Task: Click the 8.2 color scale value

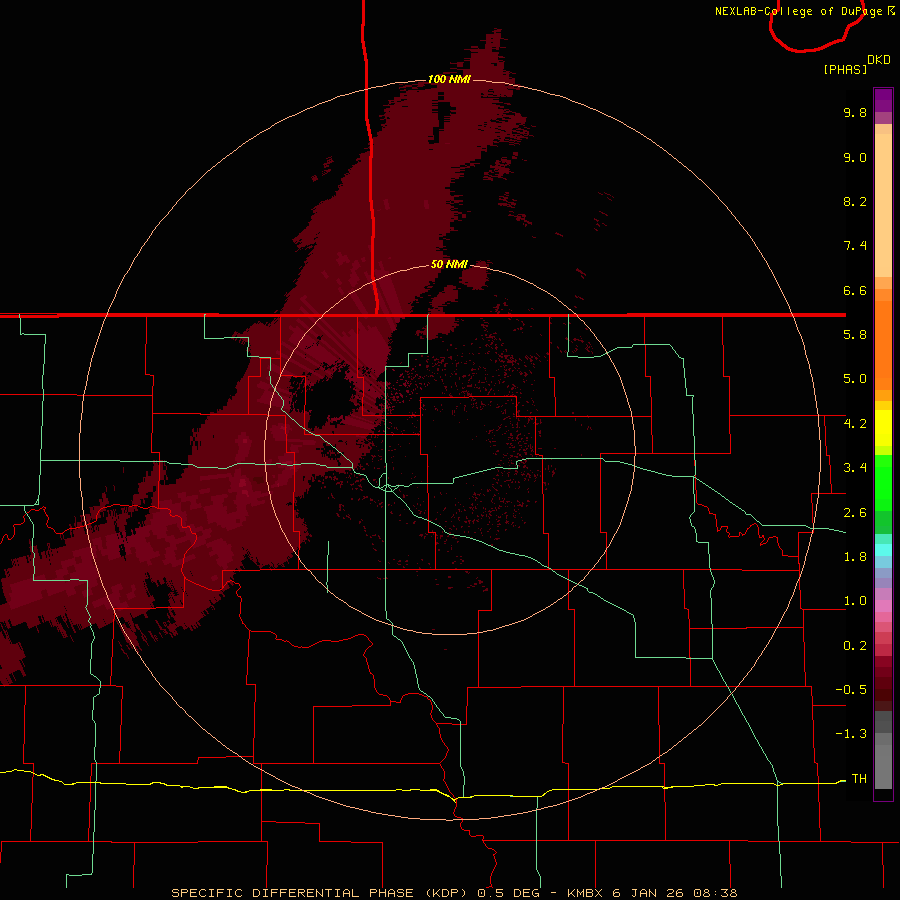Action: (855, 201)
